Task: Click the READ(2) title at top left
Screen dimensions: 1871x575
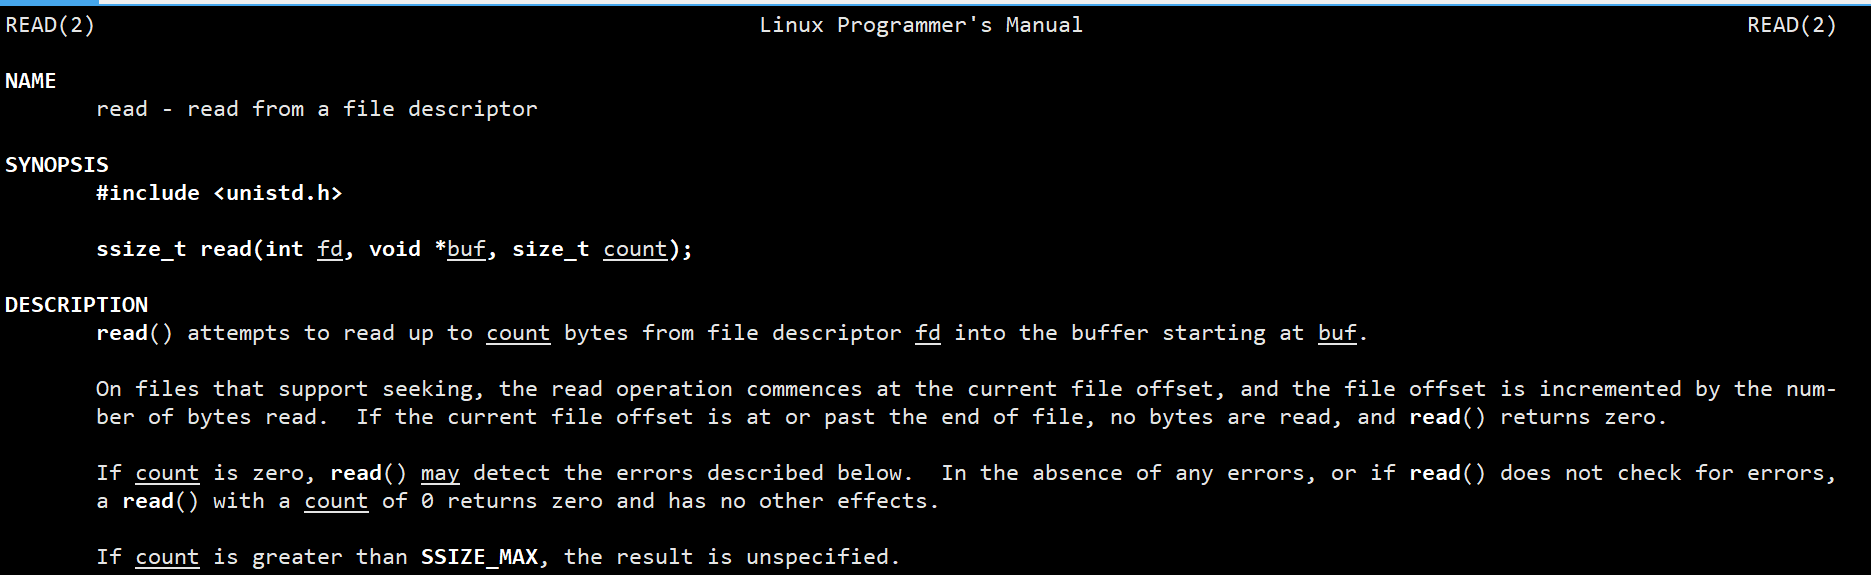Action: [50, 25]
